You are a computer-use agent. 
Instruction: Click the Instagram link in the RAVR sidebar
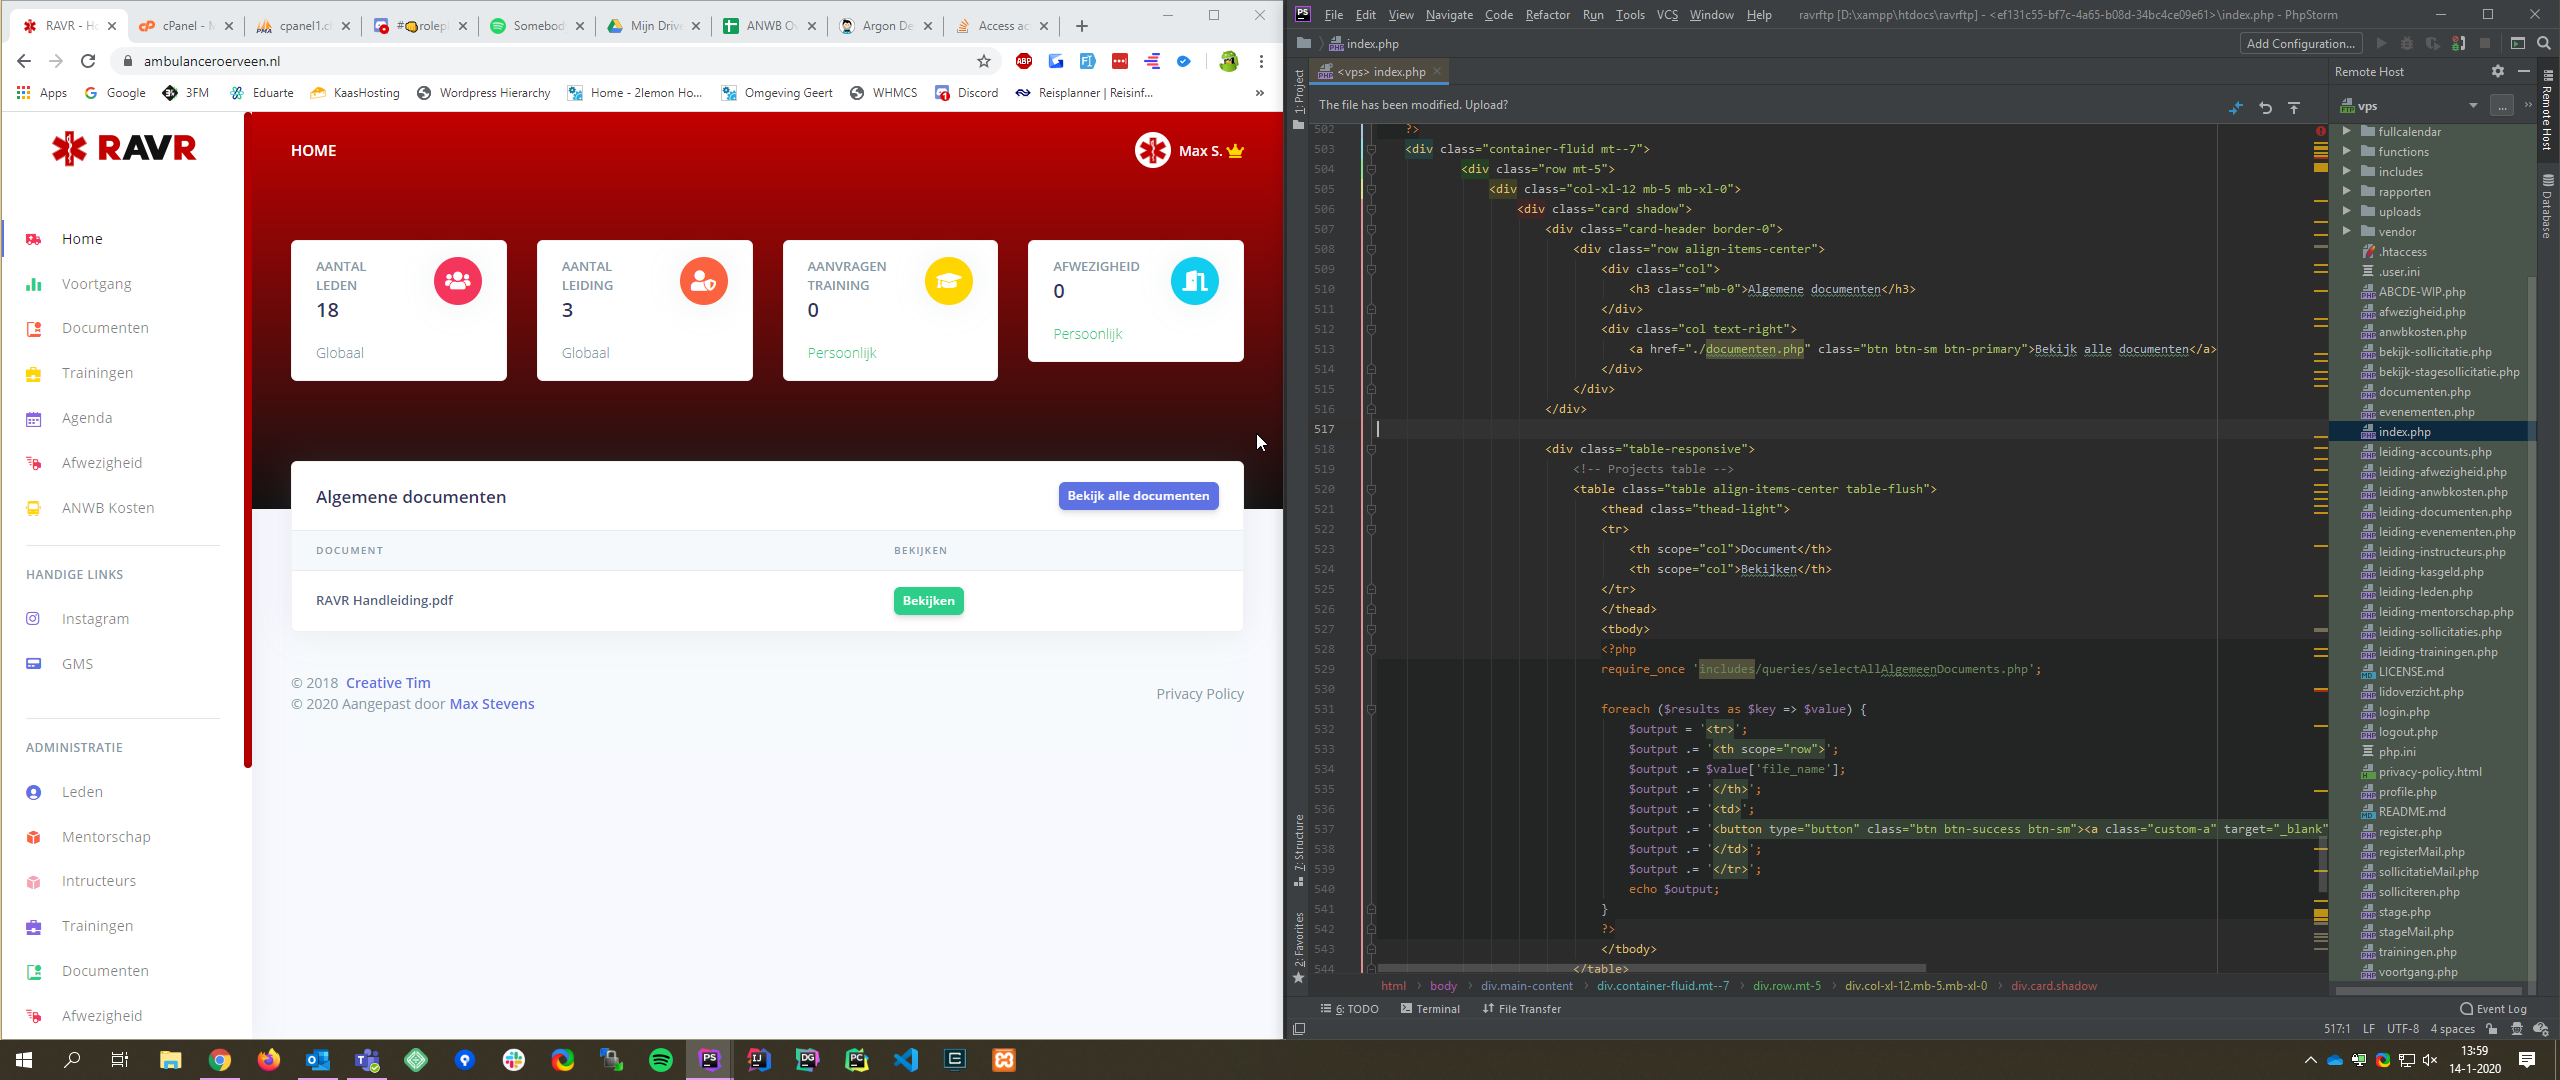coord(95,619)
